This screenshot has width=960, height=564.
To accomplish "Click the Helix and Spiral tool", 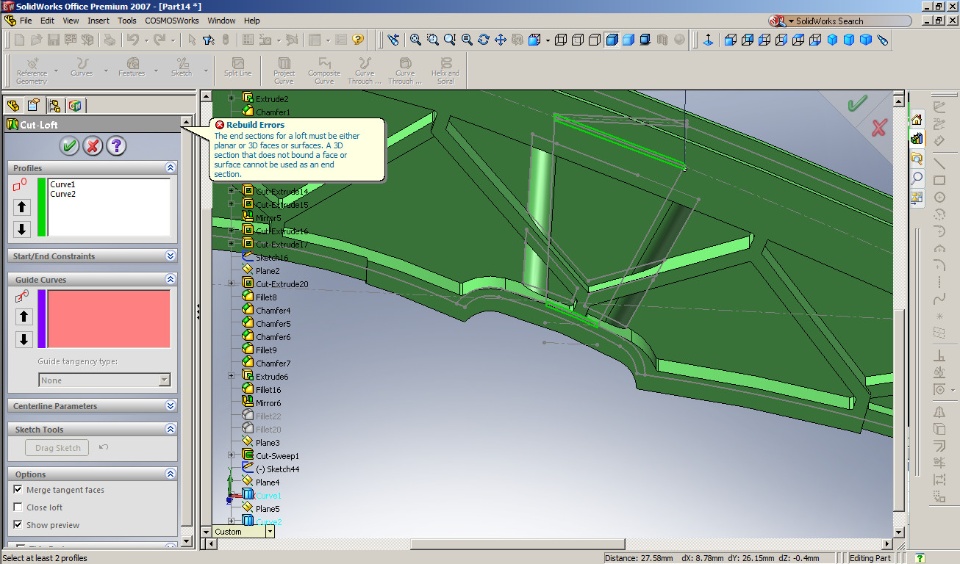I will coord(446,70).
